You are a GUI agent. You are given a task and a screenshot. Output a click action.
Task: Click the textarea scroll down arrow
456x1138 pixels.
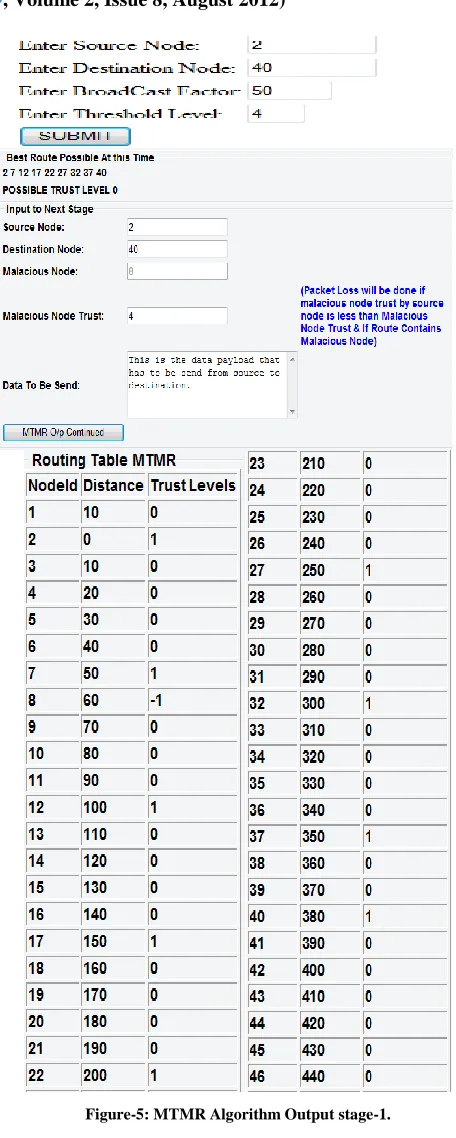tap(293, 412)
